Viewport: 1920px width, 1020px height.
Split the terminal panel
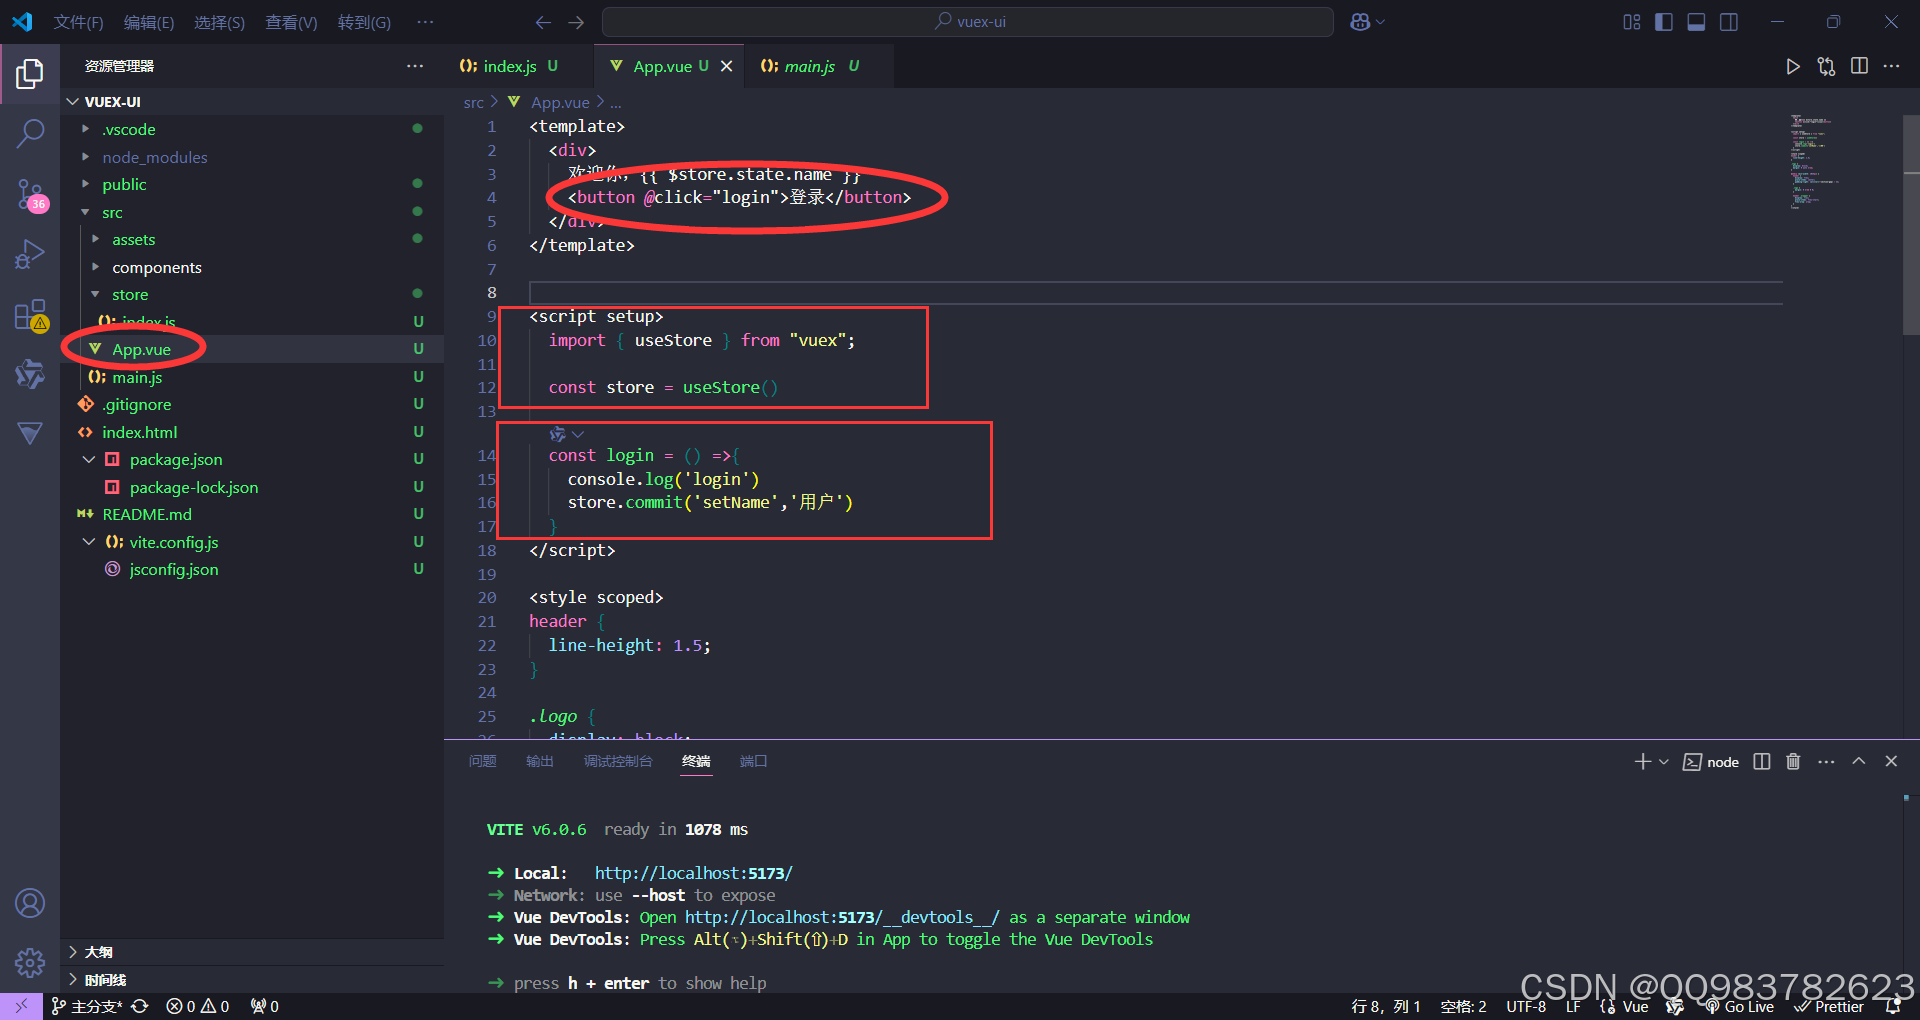click(1762, 762)
